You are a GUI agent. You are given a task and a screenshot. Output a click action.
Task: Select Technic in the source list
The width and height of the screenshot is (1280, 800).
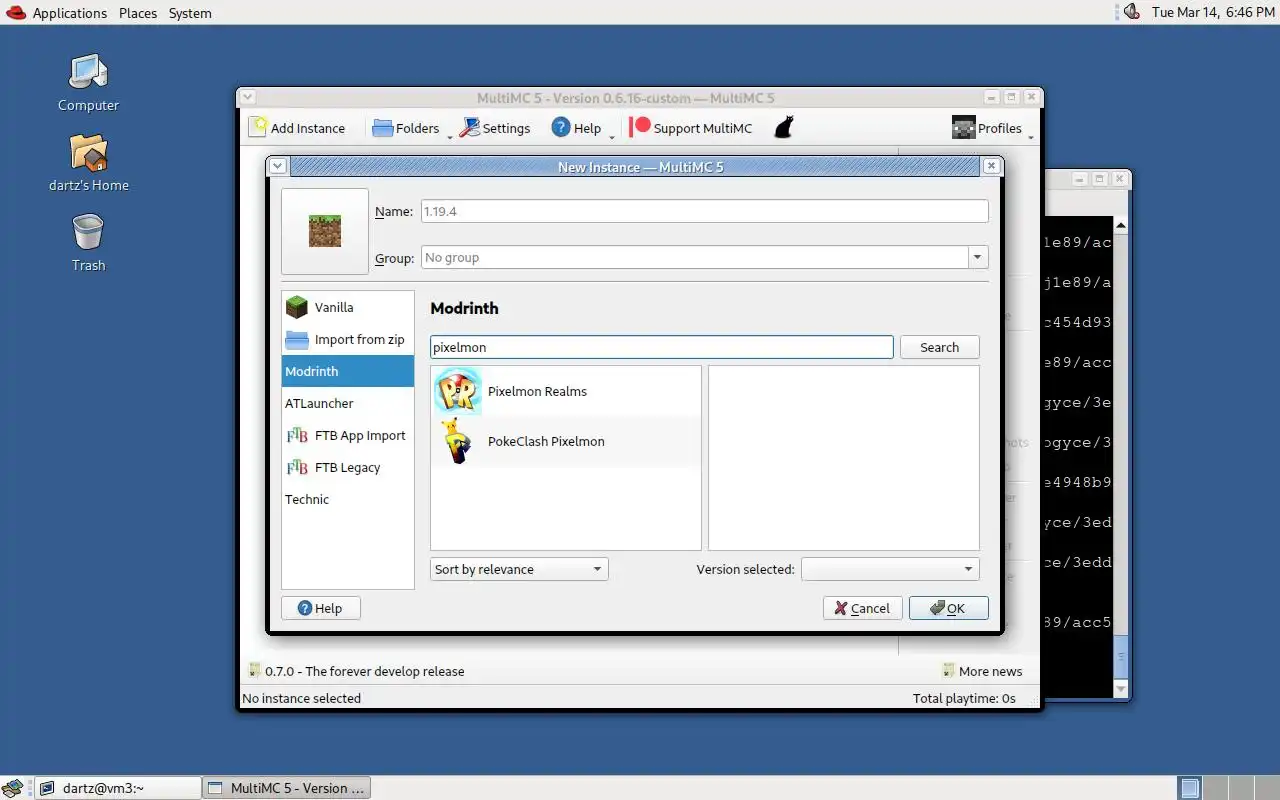click(x=348, y=499)
